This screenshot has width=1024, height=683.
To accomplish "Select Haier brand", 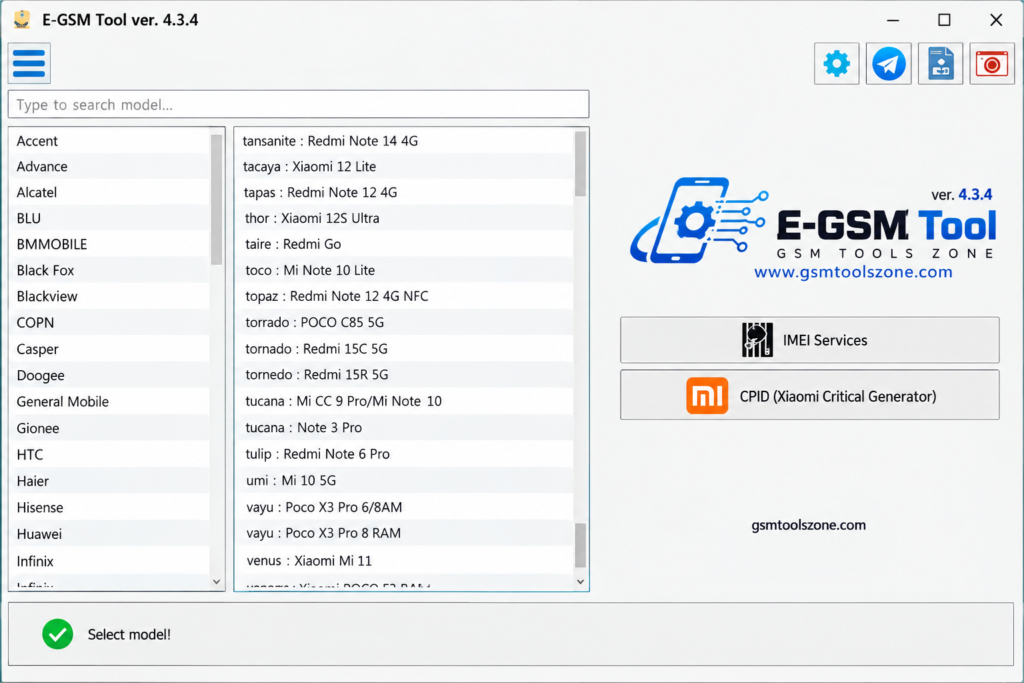I will pos(109,481).
